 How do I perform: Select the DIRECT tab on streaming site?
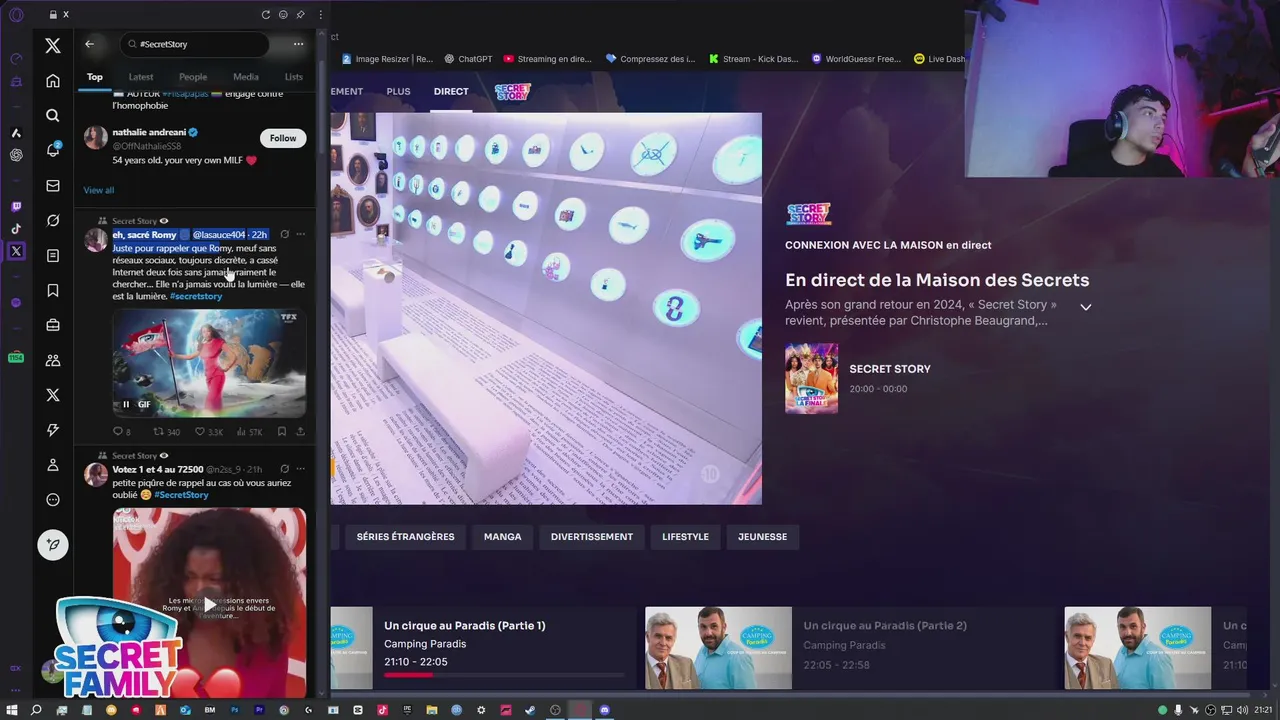pos(451,91)
